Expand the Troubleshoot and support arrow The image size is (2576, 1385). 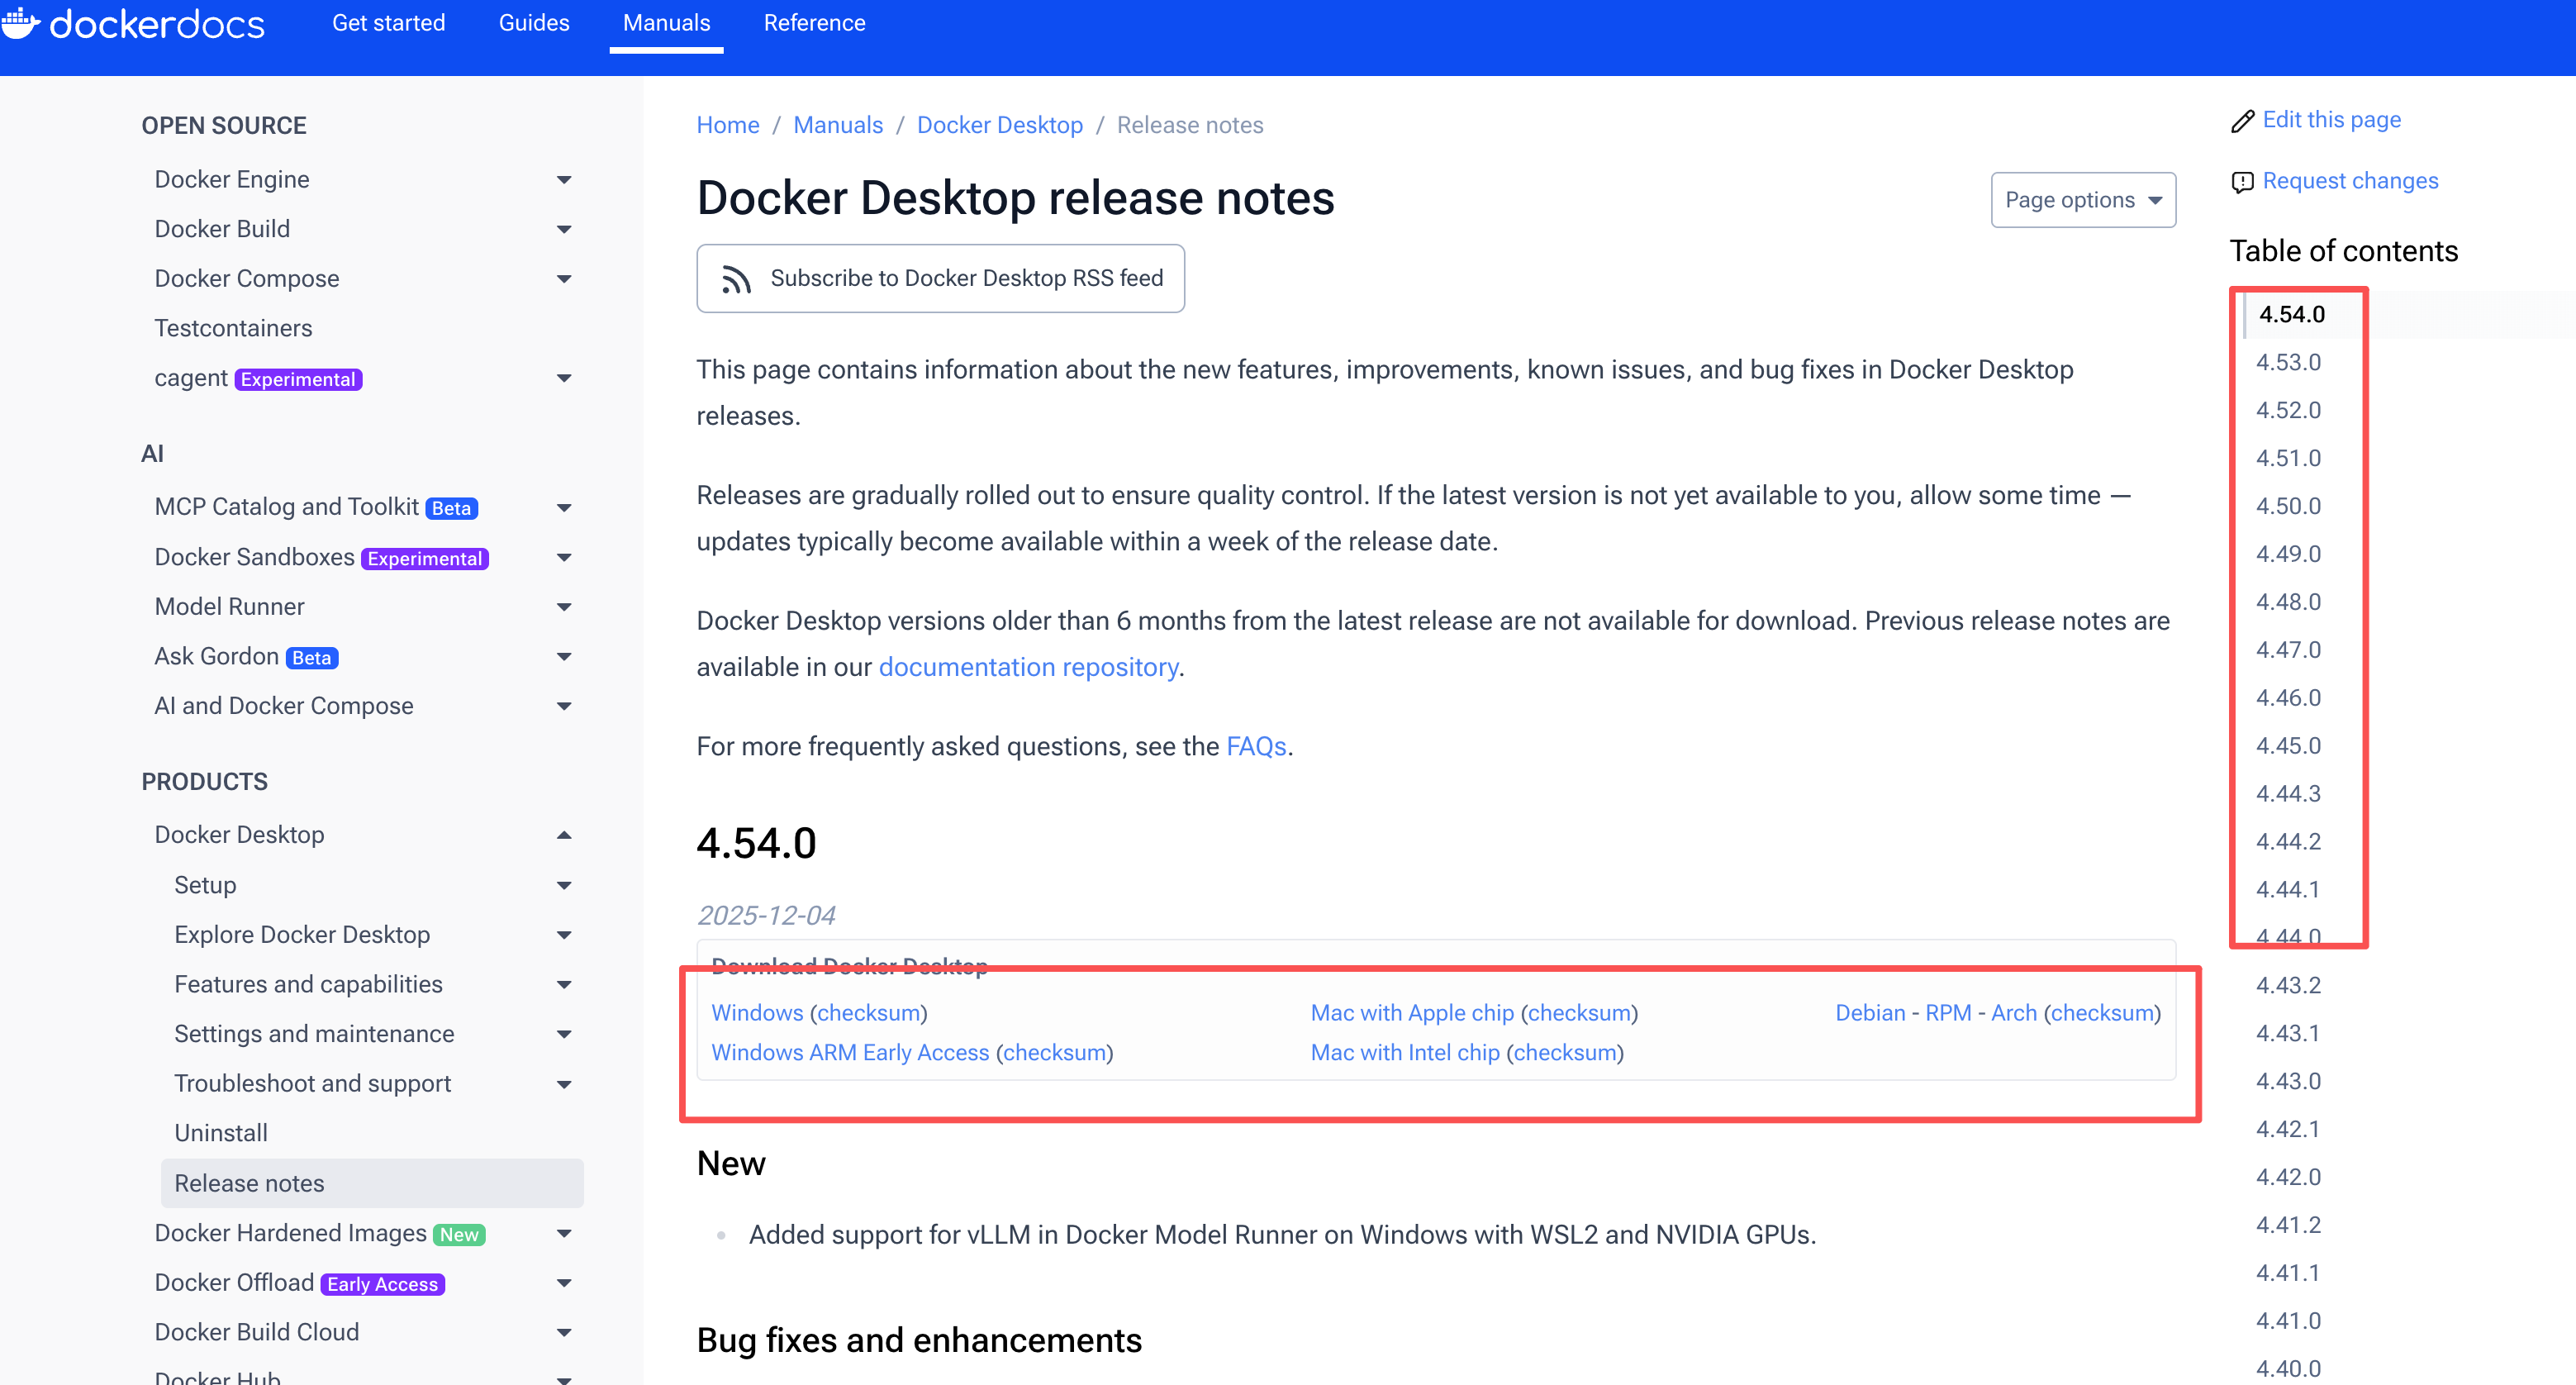564,1084
